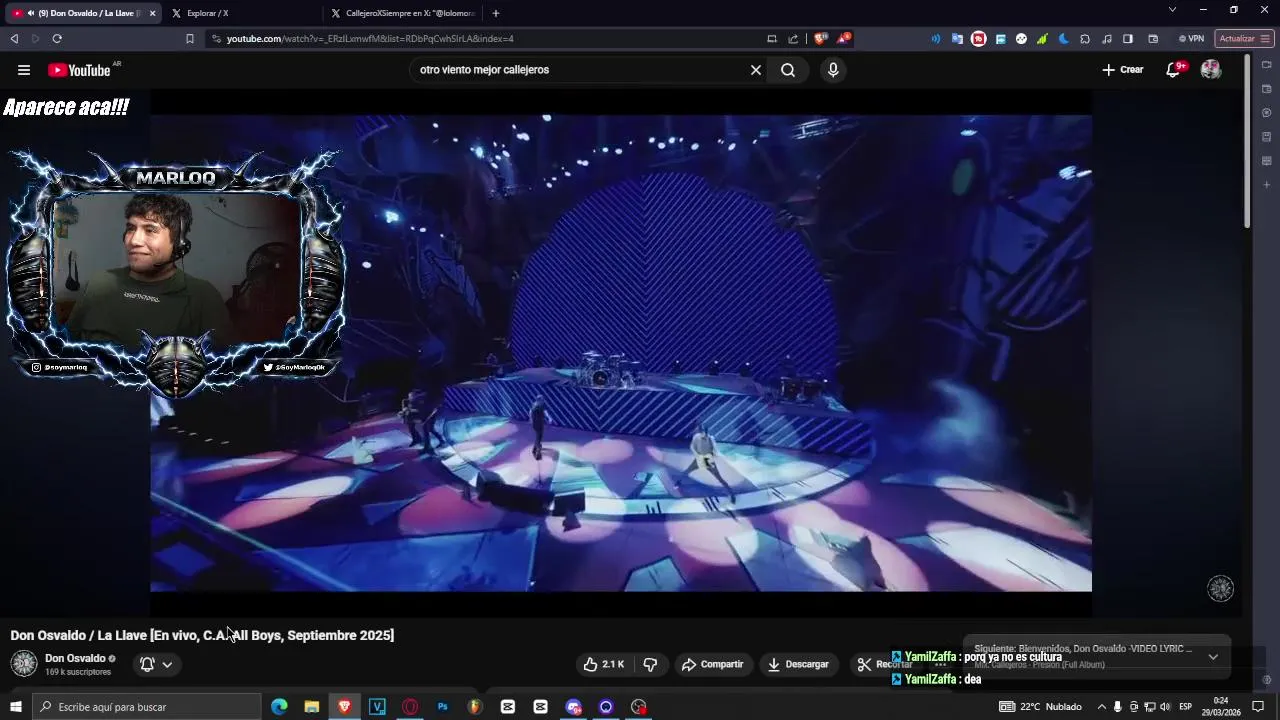Click the taskbar volume speaker icon
The image size is (1280, 720).
[x=1166, y=707]
